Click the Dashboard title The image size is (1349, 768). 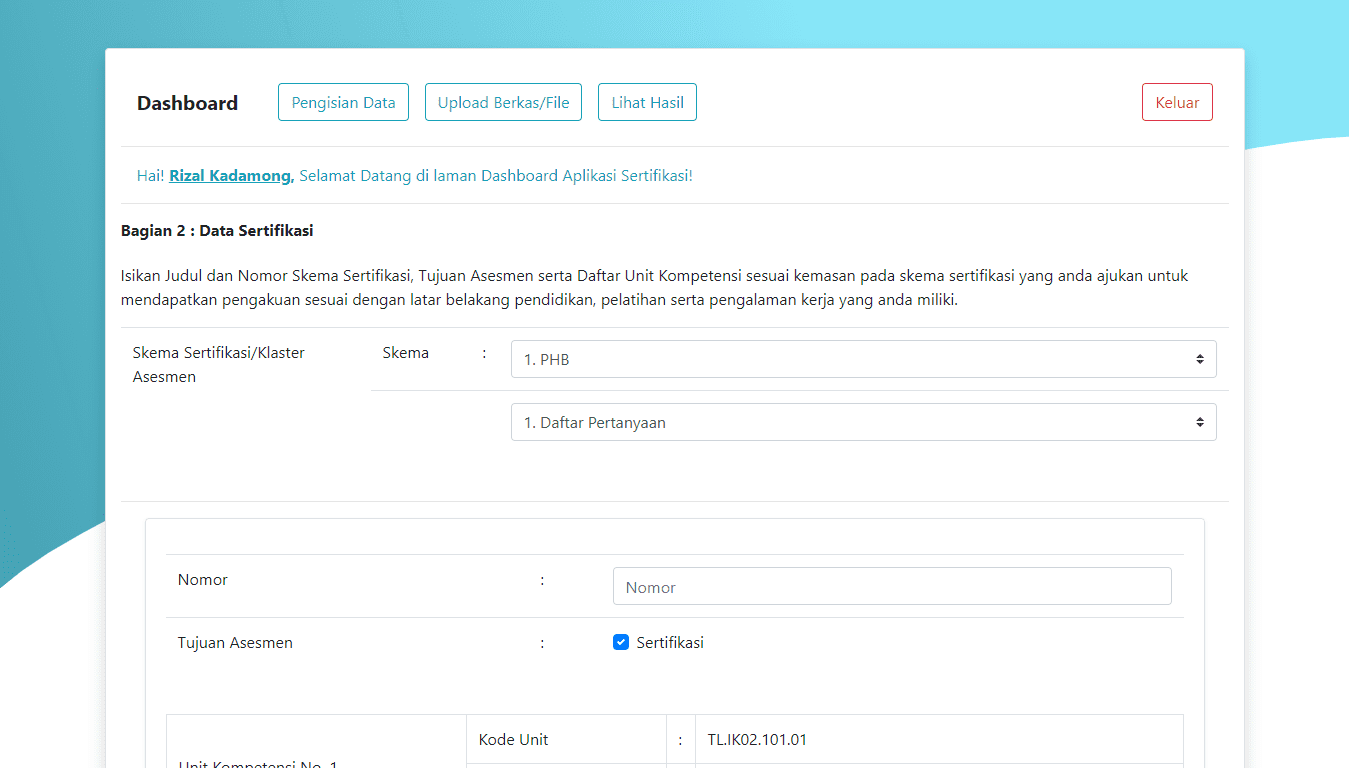click(x=187, y=103)
